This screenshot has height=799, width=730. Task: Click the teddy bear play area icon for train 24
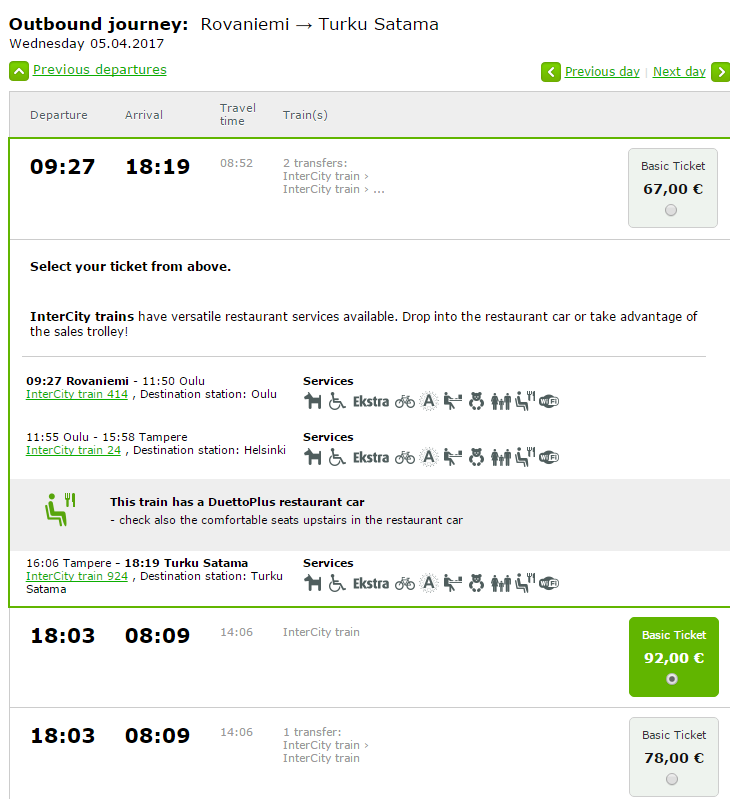tap(476, 457)
